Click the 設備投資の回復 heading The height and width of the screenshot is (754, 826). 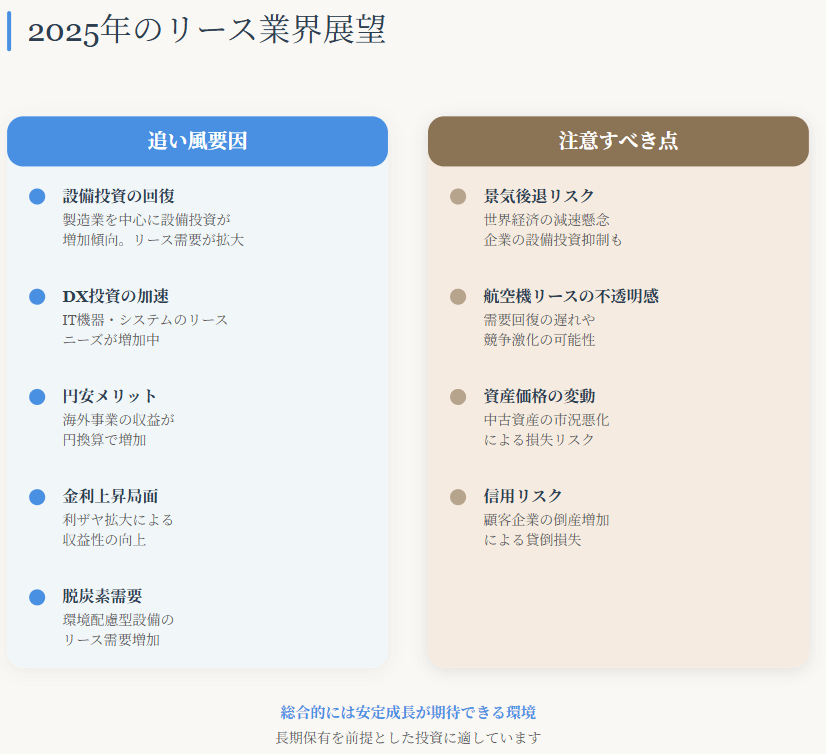(x=119, y=196)
